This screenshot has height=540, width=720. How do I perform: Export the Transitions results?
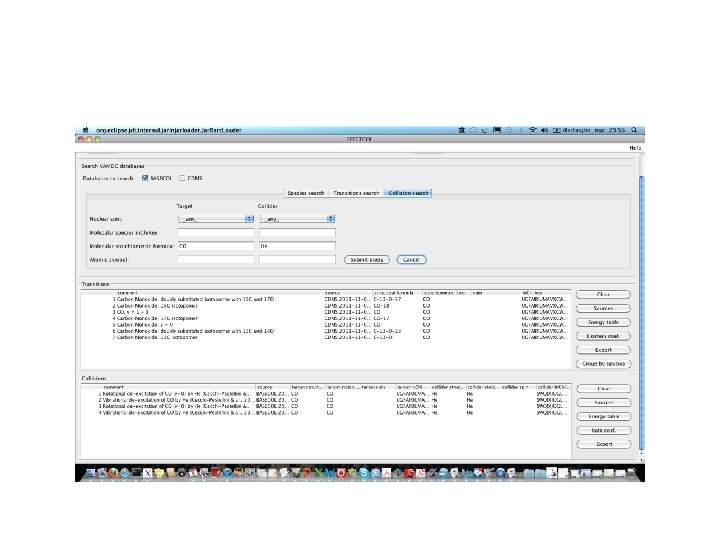(603, 350)
